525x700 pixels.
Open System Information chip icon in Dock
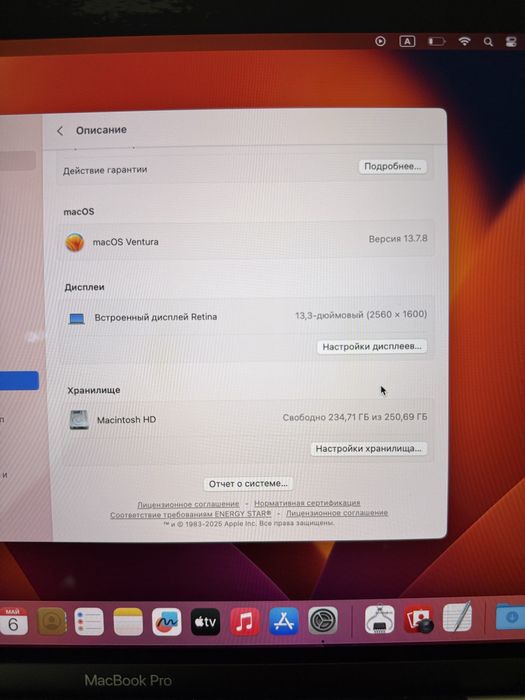[379, 619]
